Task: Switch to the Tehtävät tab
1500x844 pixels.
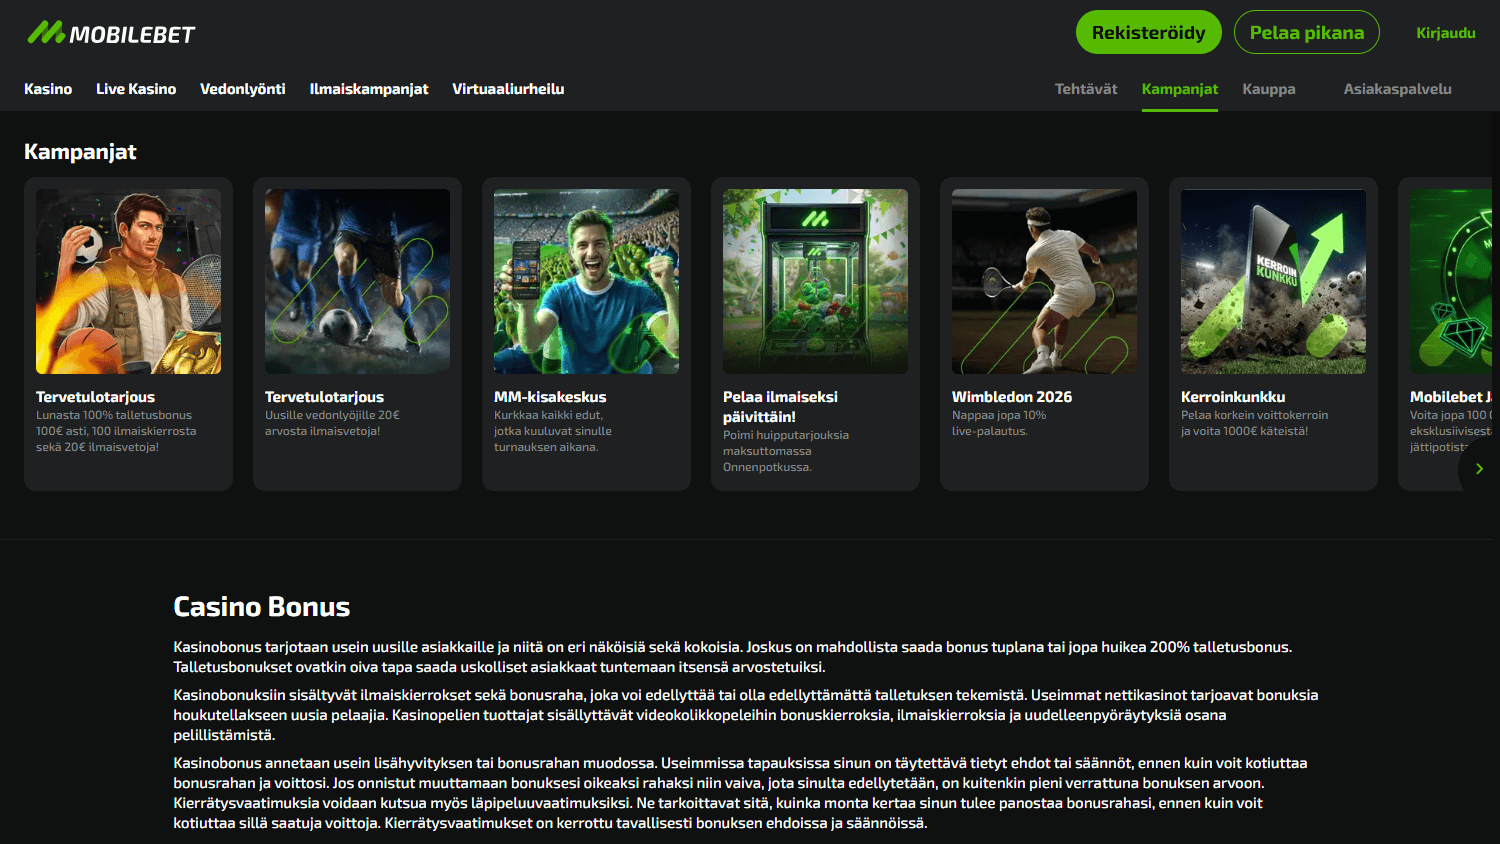Action: pyautogui.click(x=1086, y=89)
